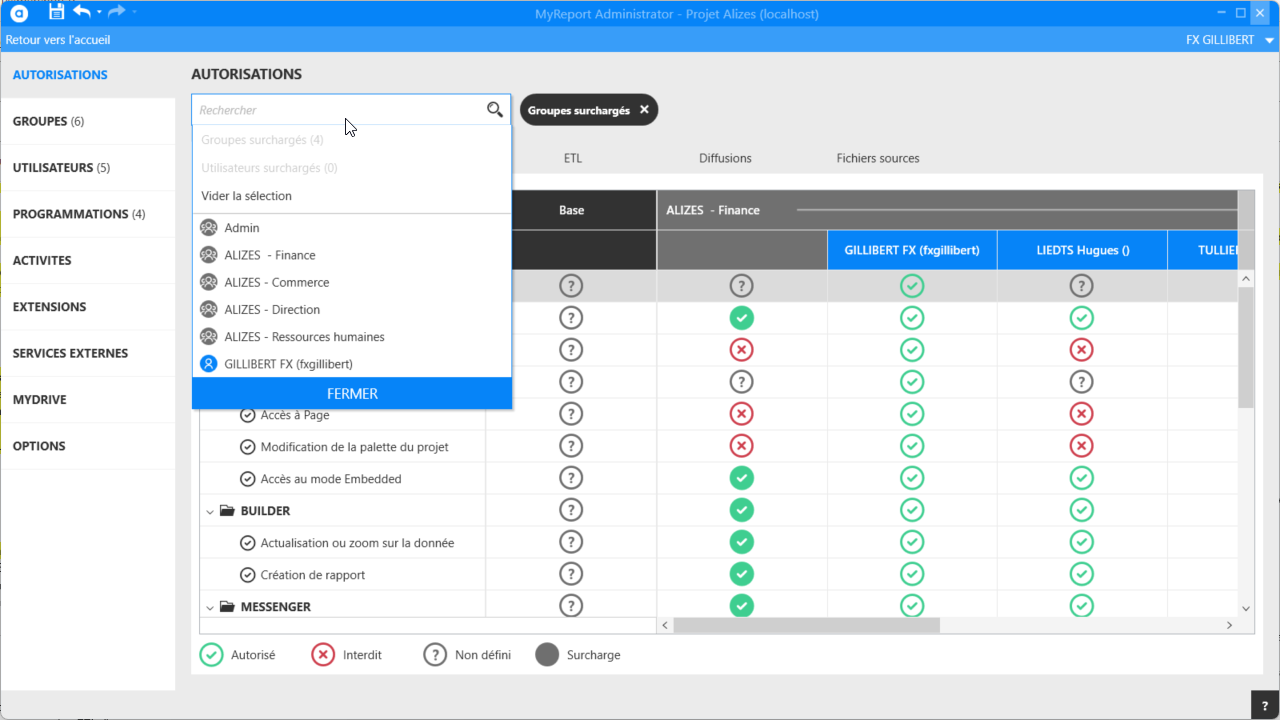Click the horizontal scrollbar of the table

806,625
